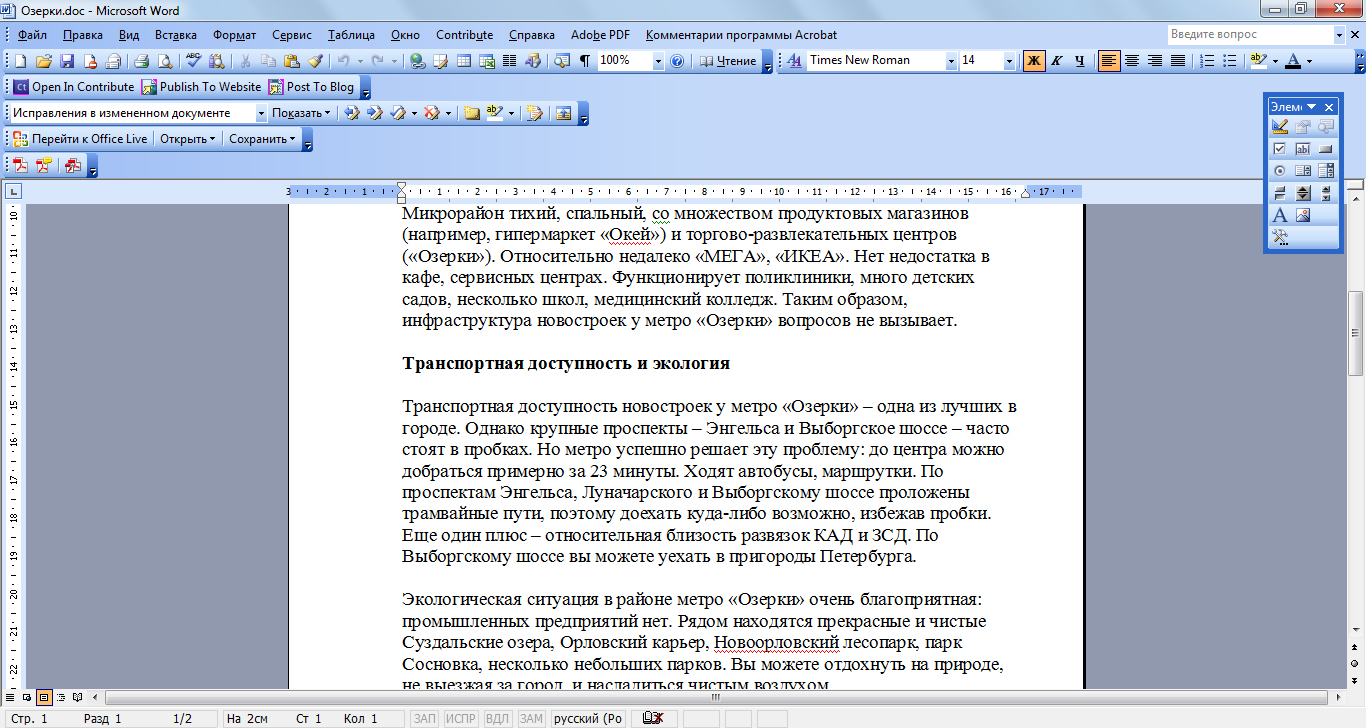The height and width of the screenshot is (728, 1366).
Task: Click Open In Contribute button
Action: point(73,87)
